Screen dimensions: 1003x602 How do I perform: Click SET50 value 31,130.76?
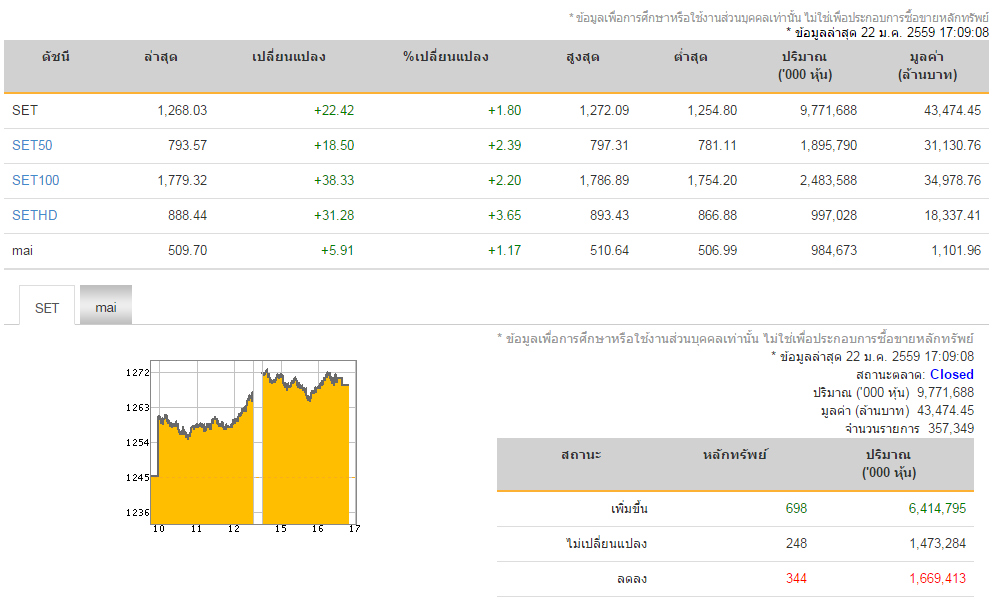tap(952, 145)
